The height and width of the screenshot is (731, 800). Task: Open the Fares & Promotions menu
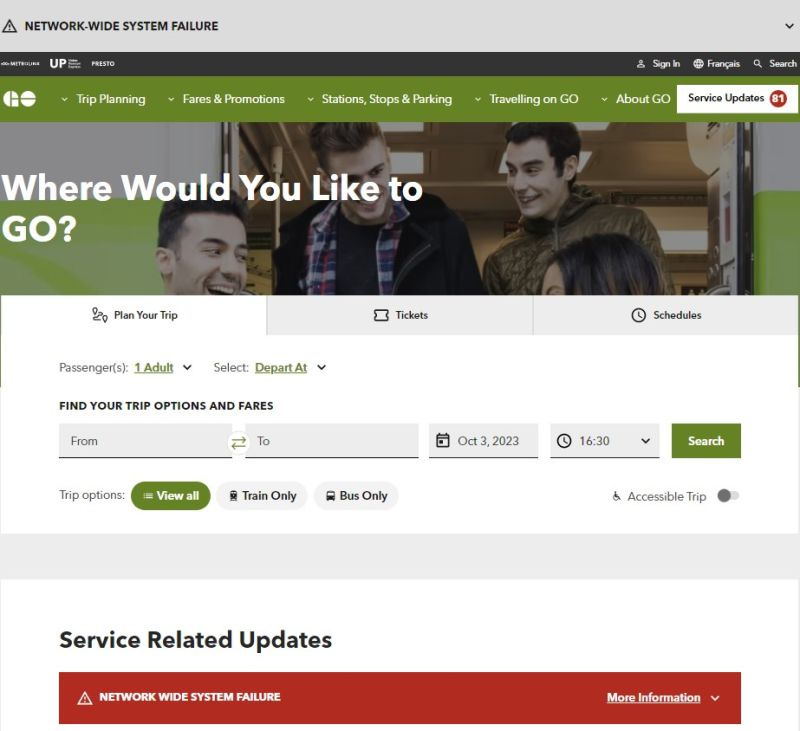[227, 99]
